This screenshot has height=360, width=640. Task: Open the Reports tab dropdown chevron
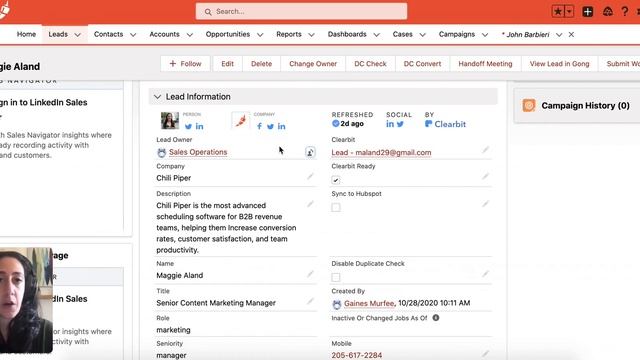point(311,35)
